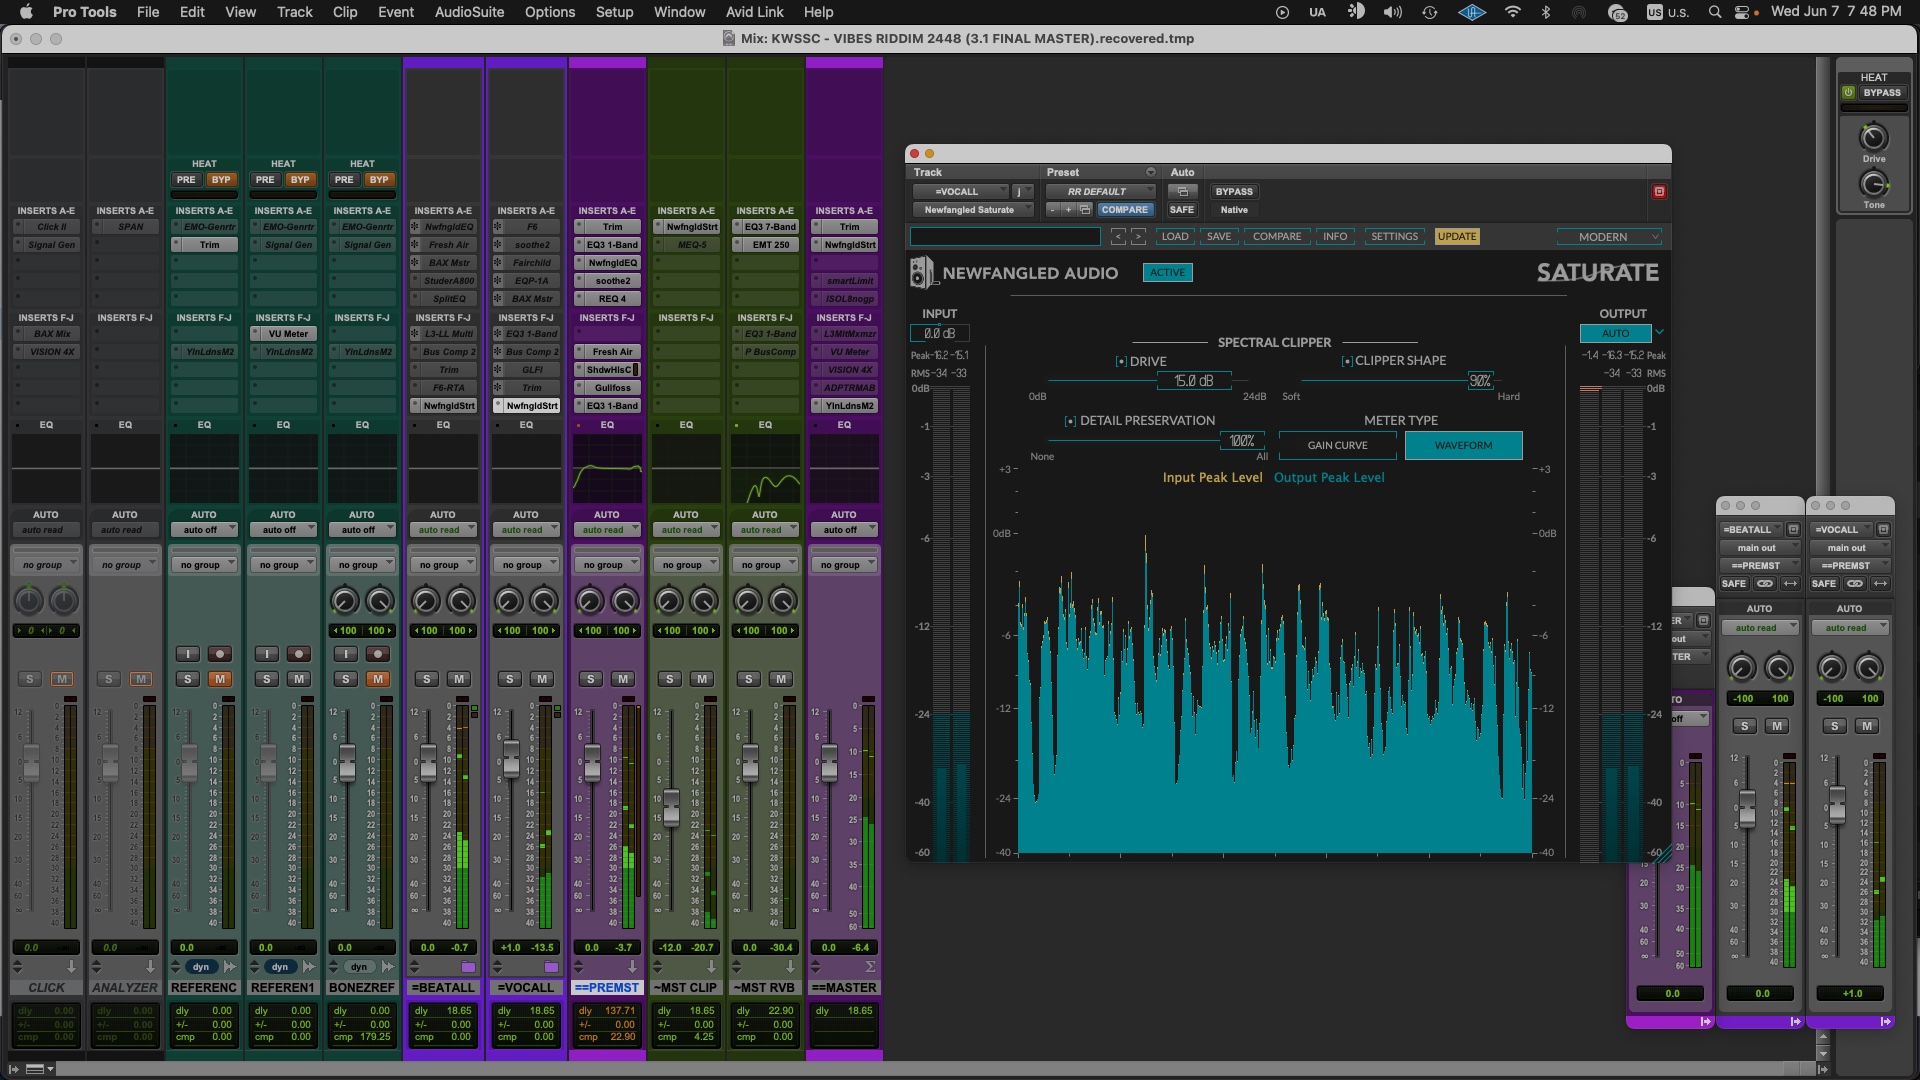The height and width of the screenshot is (1080, 1920).
Task: Open the Pro Tools plugin target button
Action: (1659, 191)
